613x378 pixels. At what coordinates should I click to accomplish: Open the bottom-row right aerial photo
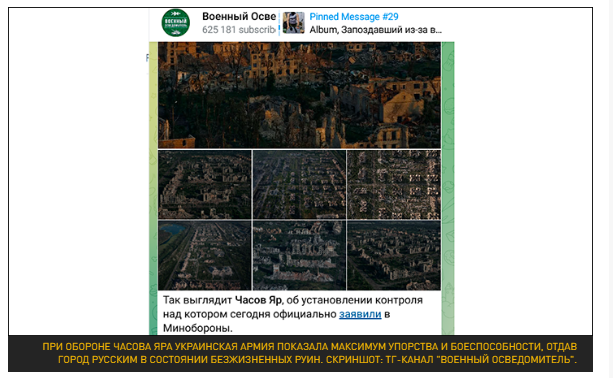pyautogui.click(x=394, y=255)
